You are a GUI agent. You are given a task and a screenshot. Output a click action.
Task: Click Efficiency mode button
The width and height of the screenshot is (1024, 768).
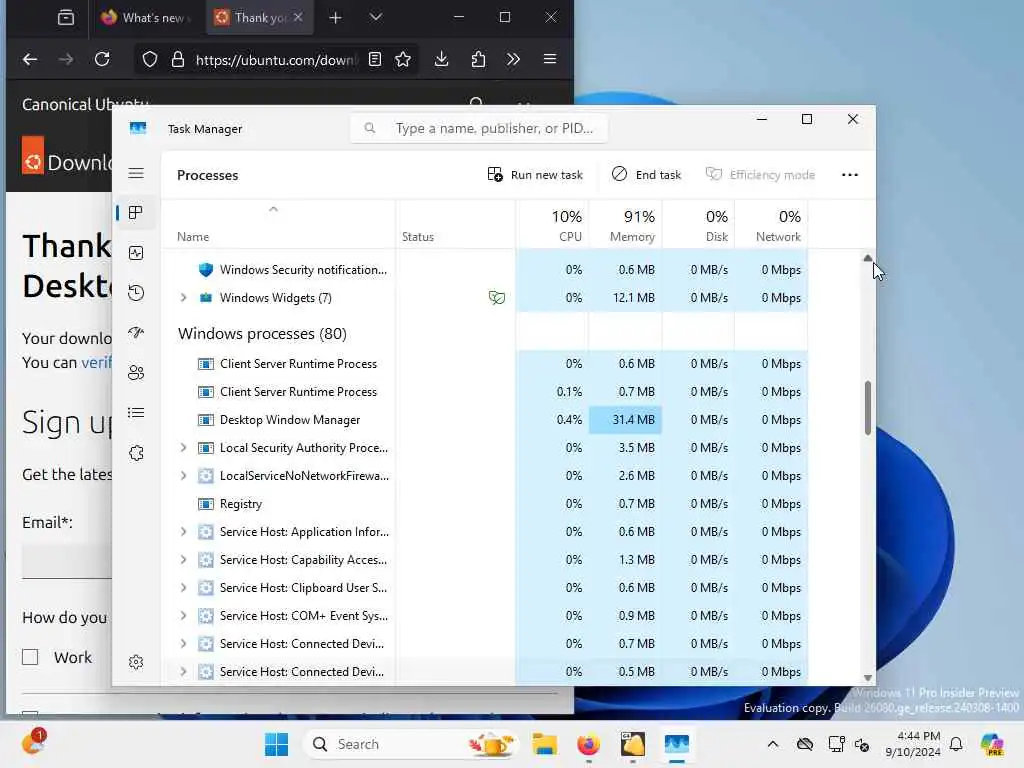(760, 174)
